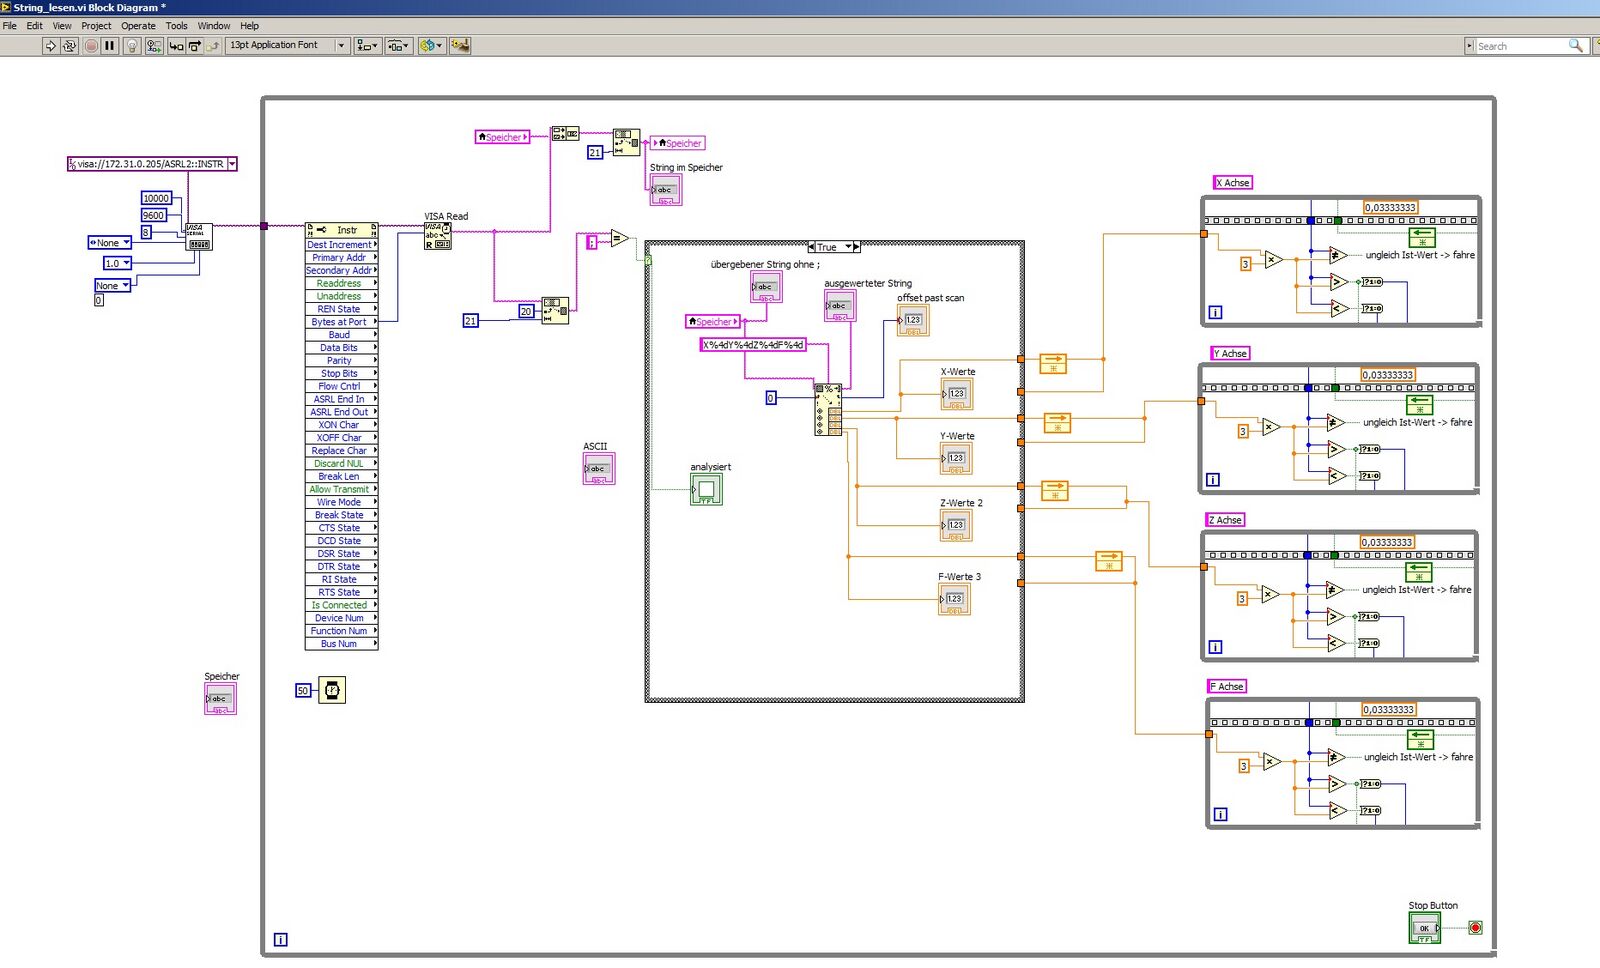Click the Search input field
Image resolution: width=1600 pixels, height=968 pixels.
(1520, 46)
